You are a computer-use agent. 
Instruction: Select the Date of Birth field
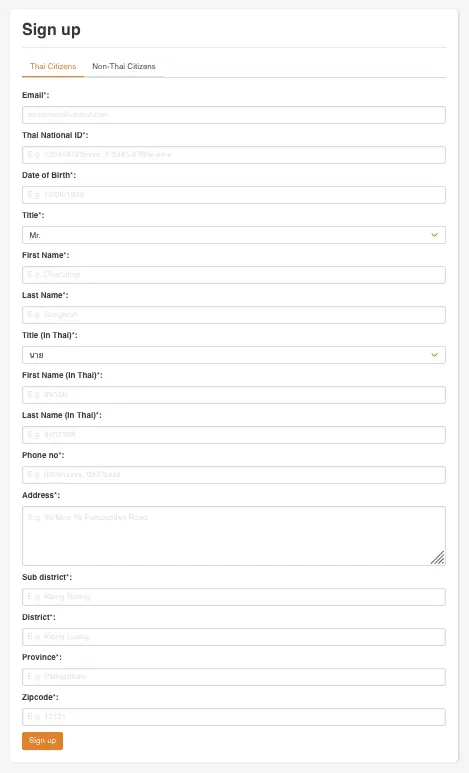[234, 195]
